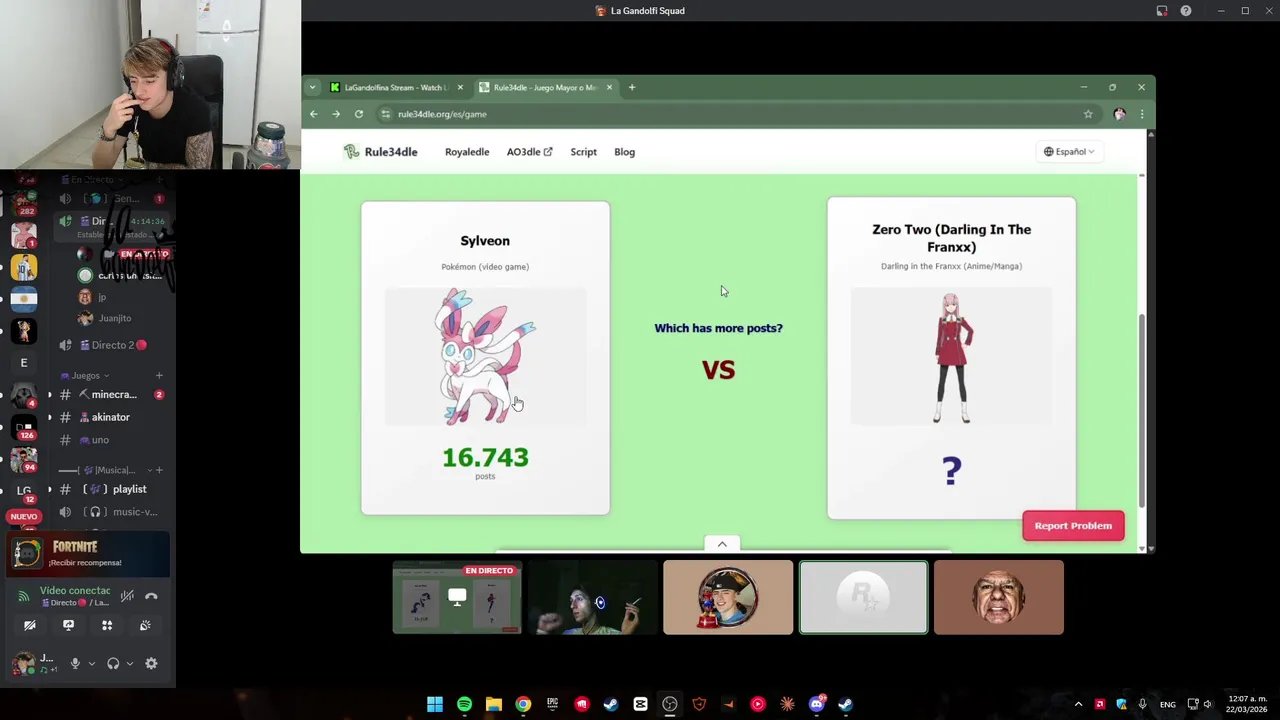Close the Rule34dle browser tab
Screen dimensions: 1280x720
609,87
